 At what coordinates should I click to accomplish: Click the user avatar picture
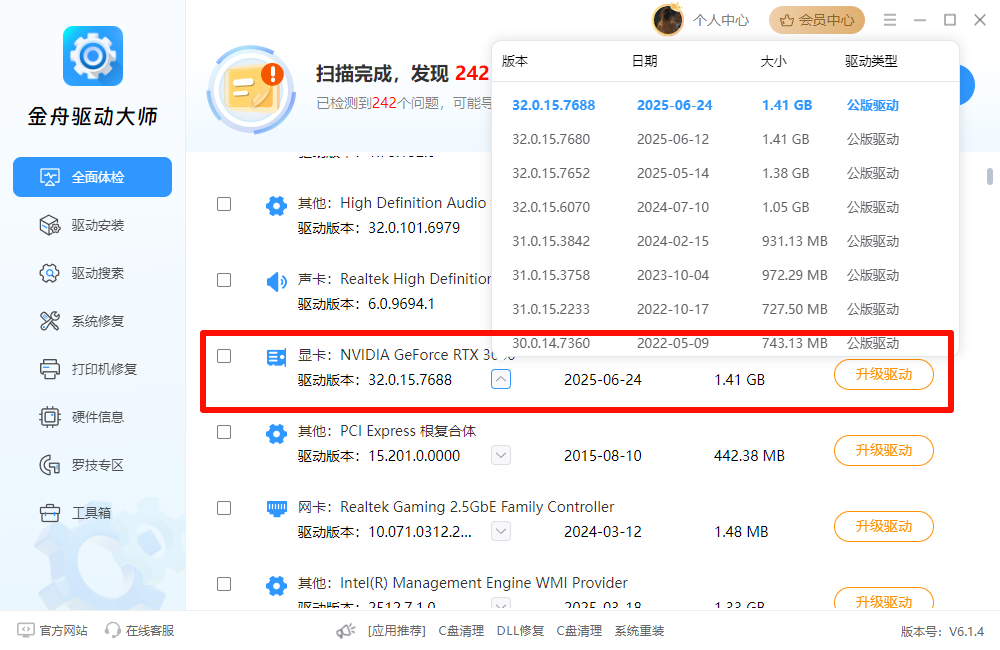point(668,20)
